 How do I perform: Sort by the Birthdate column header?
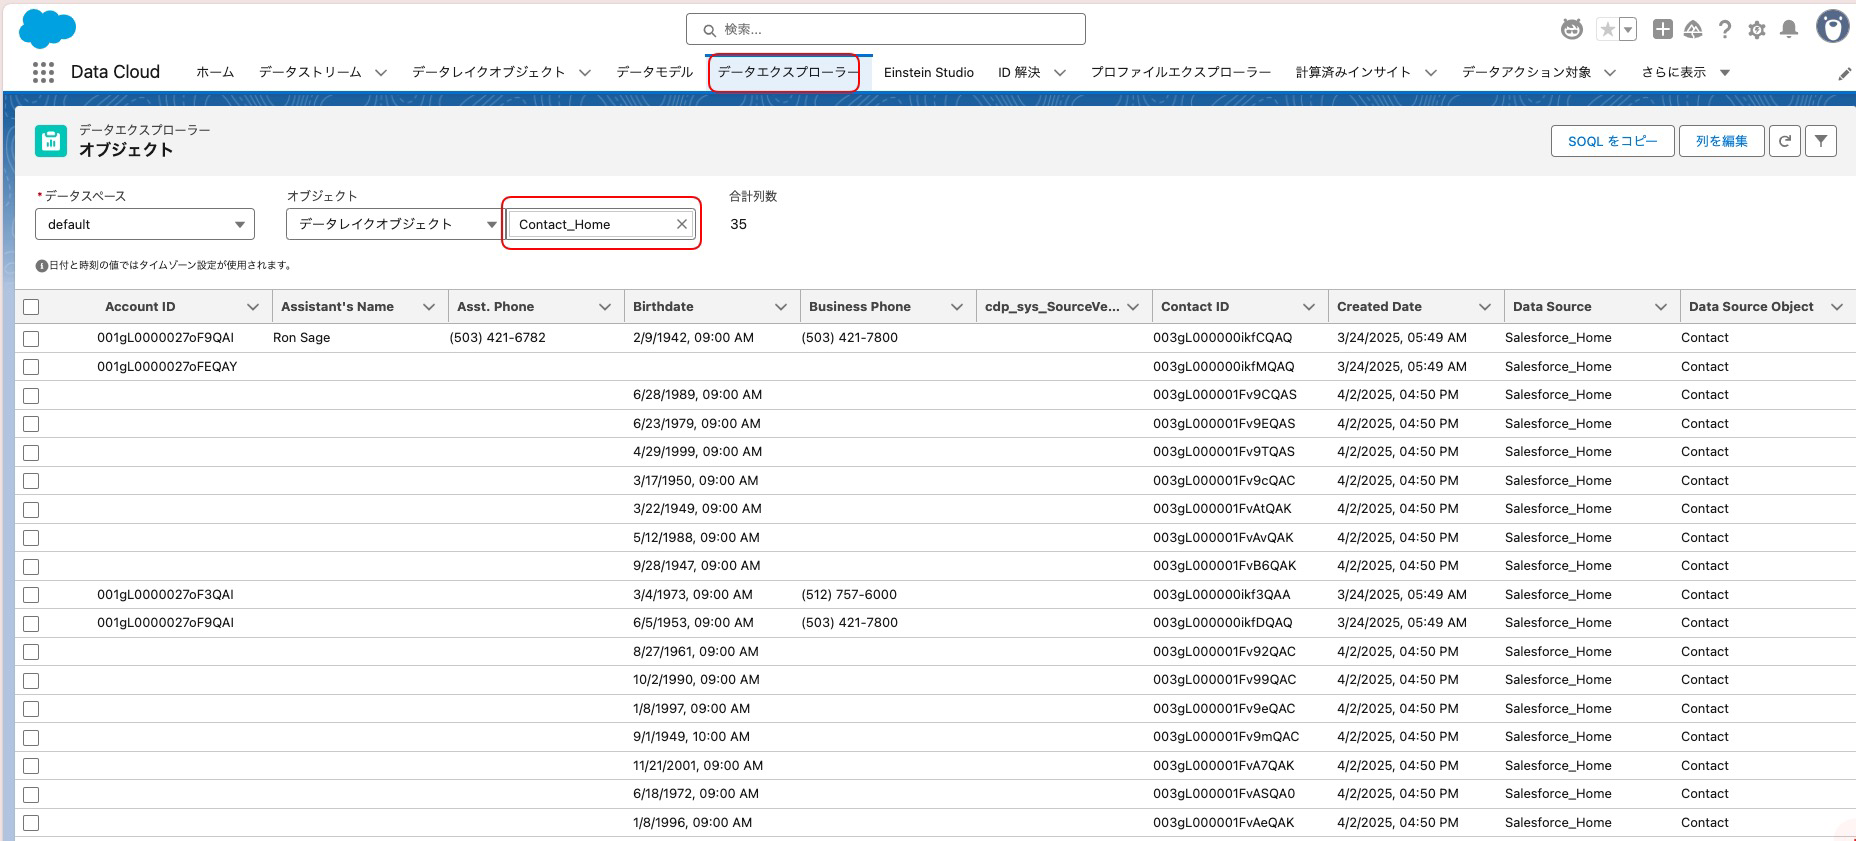click(663, 307)
